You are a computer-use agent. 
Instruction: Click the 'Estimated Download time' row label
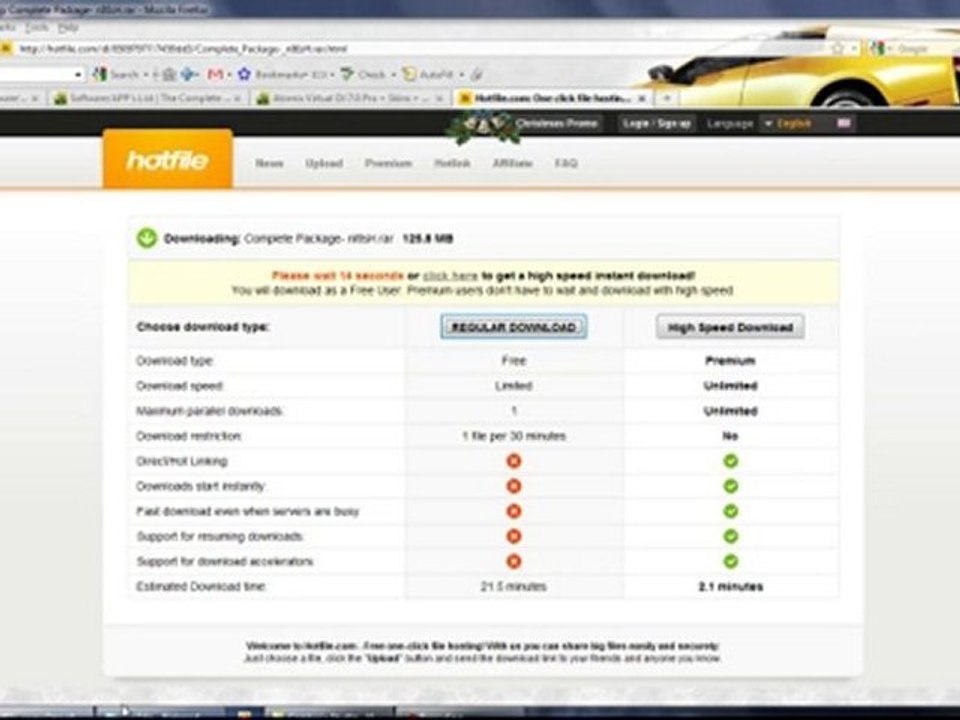(201, 587)
